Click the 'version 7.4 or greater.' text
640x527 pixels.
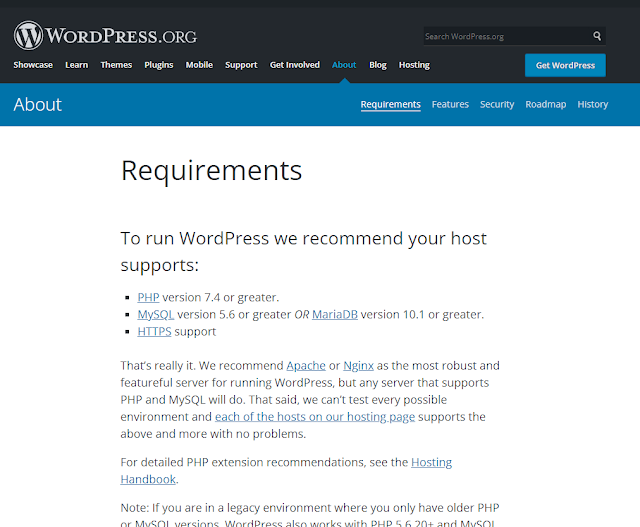coord(220,298)
